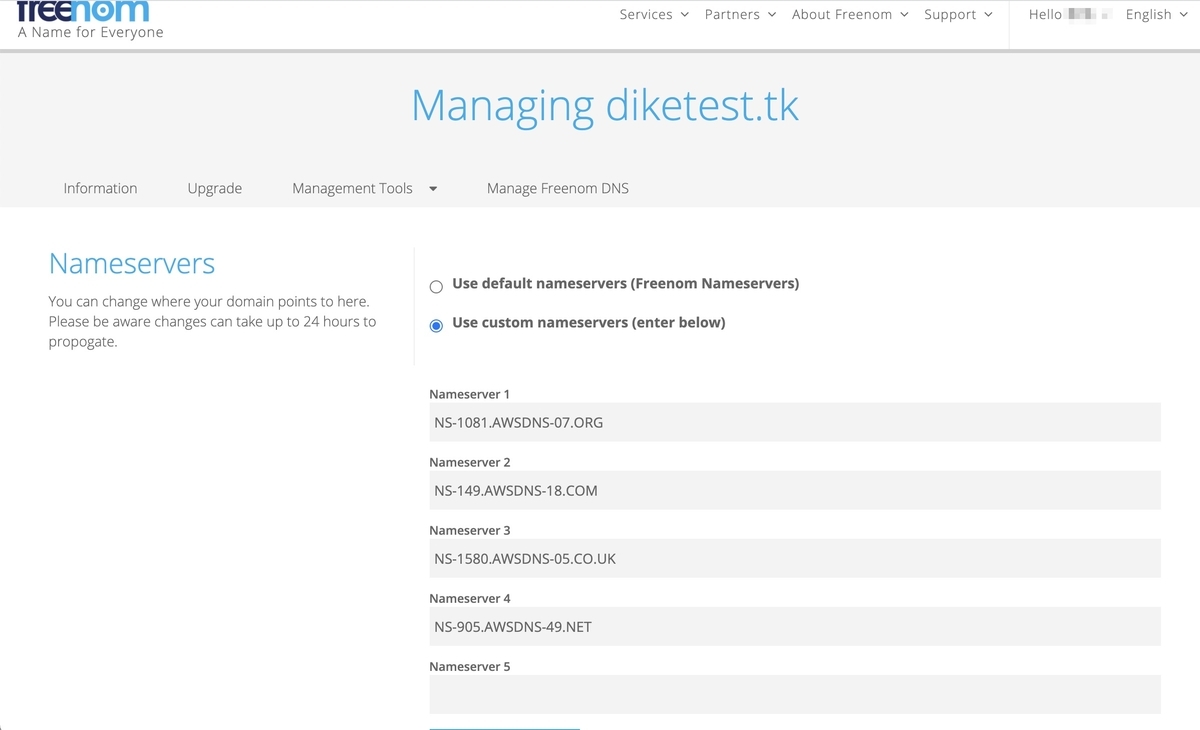The height and width of the screenshot is (730, 1200).
Task: Click the Nameserver 2 input field
Action: [x=795, y=490]
